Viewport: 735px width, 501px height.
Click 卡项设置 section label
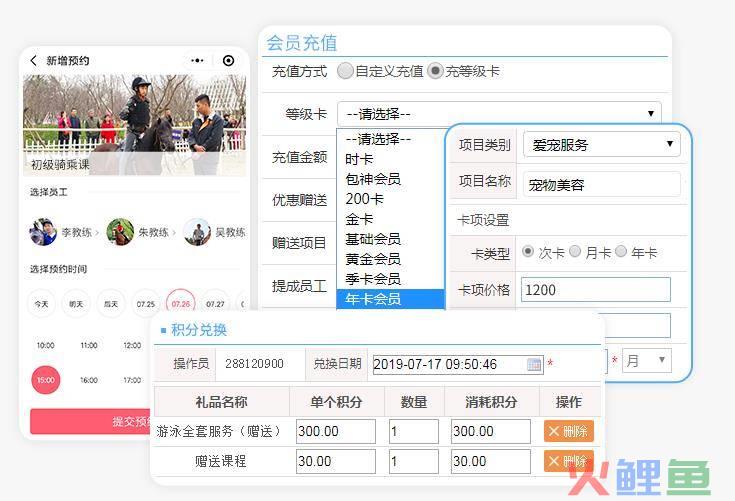483,220
